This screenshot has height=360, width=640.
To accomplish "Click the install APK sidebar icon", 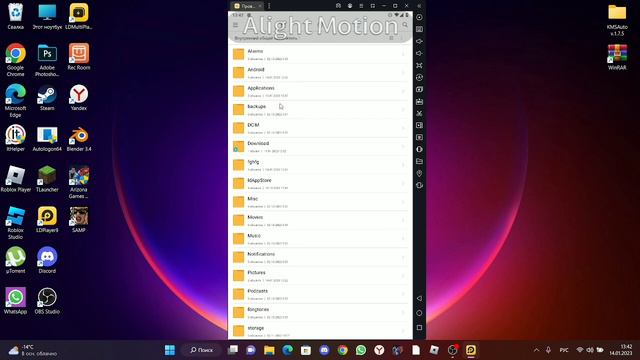I will pyautogui.click(x=419, y=101).
